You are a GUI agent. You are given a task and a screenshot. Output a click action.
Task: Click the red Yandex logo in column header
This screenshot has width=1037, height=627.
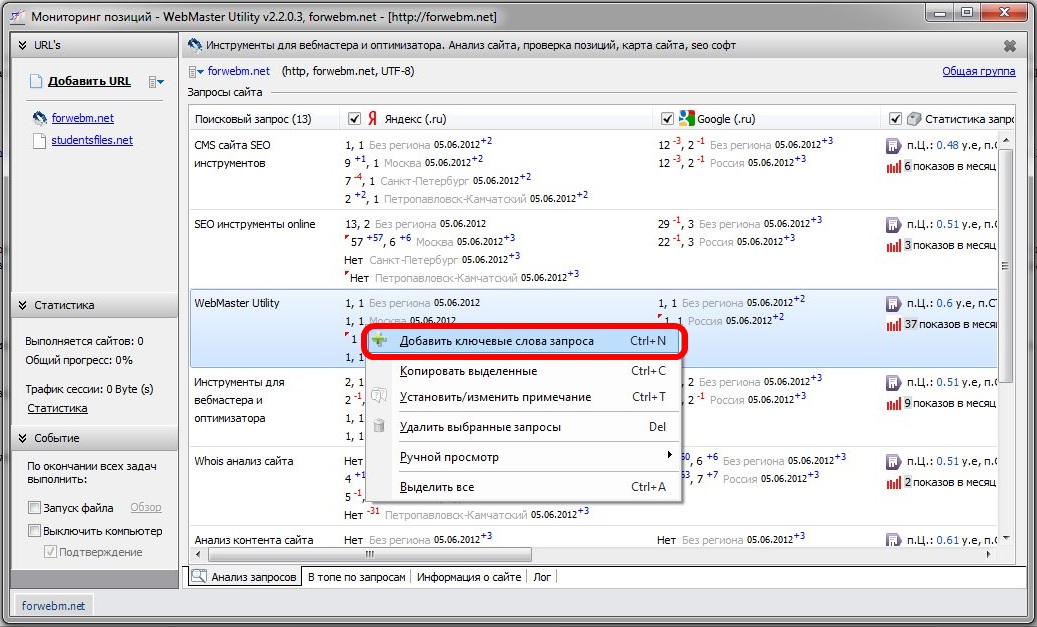[x=373, y=119]
